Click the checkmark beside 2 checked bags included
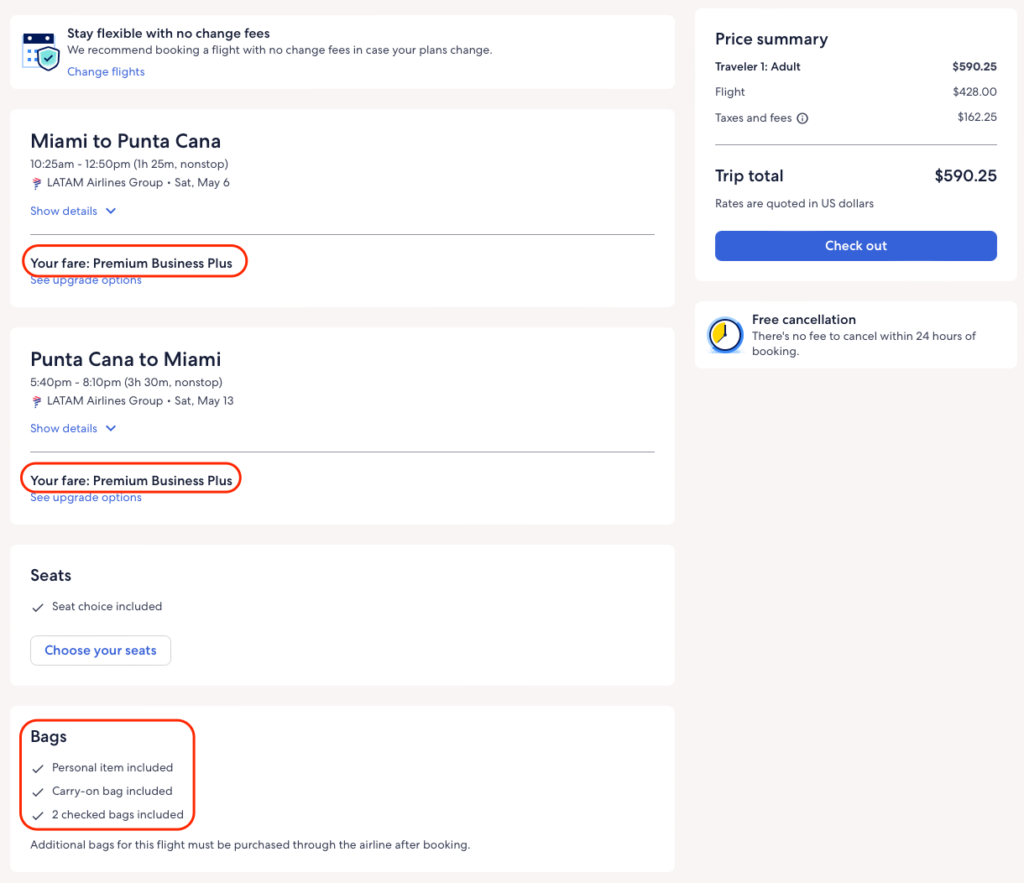The image size is (1024, 883). click(x=38, y=815)
